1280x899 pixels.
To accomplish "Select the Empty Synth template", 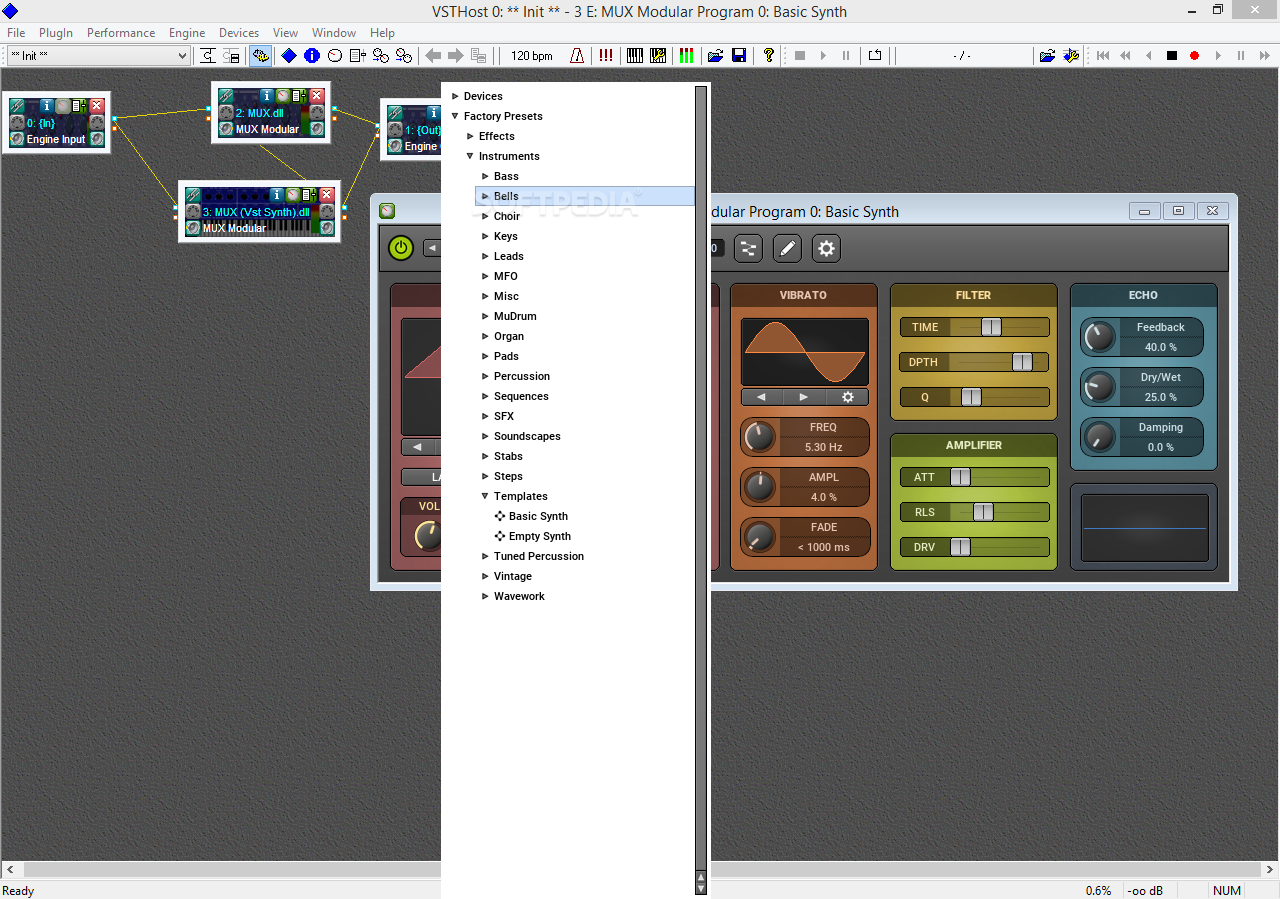I will point(540,536).
